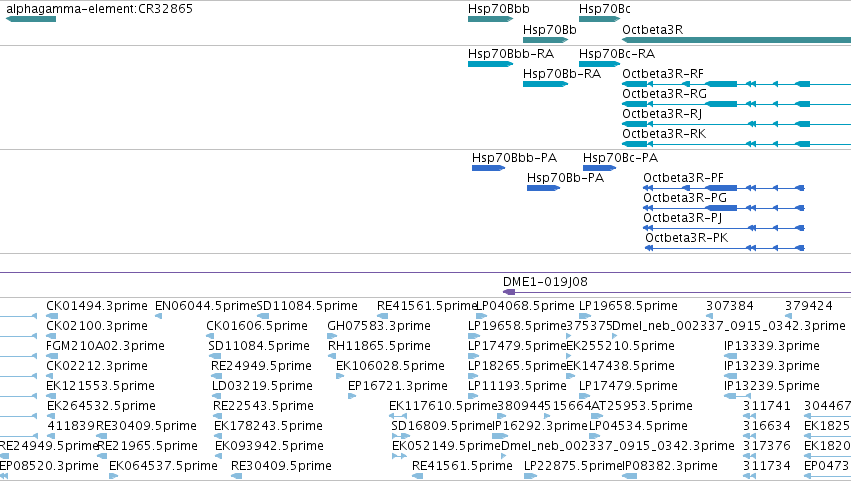
Task: Open transcript Hsp70Bbb-RA
Action: (491, 64)
